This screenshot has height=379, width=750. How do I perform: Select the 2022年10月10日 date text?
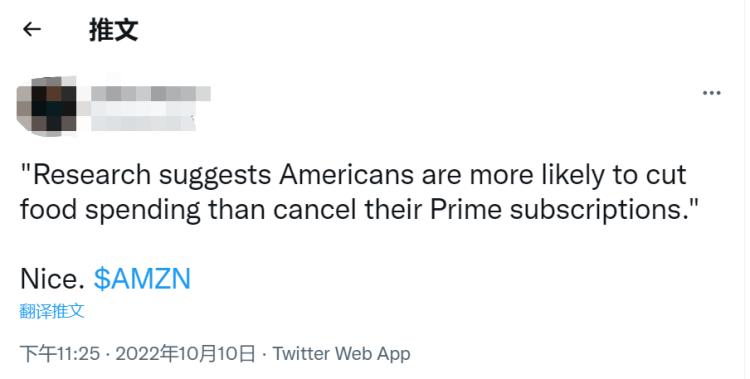(185, 354)
